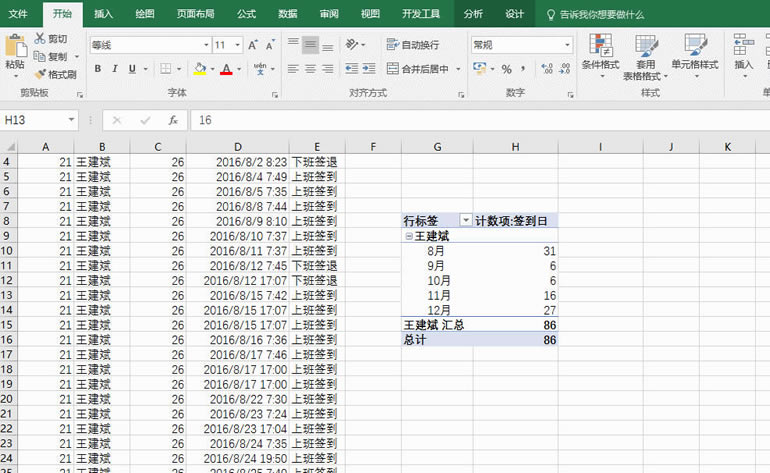Click the Tell Me search box
Screen dimensions: 770x473
point(595,15)
